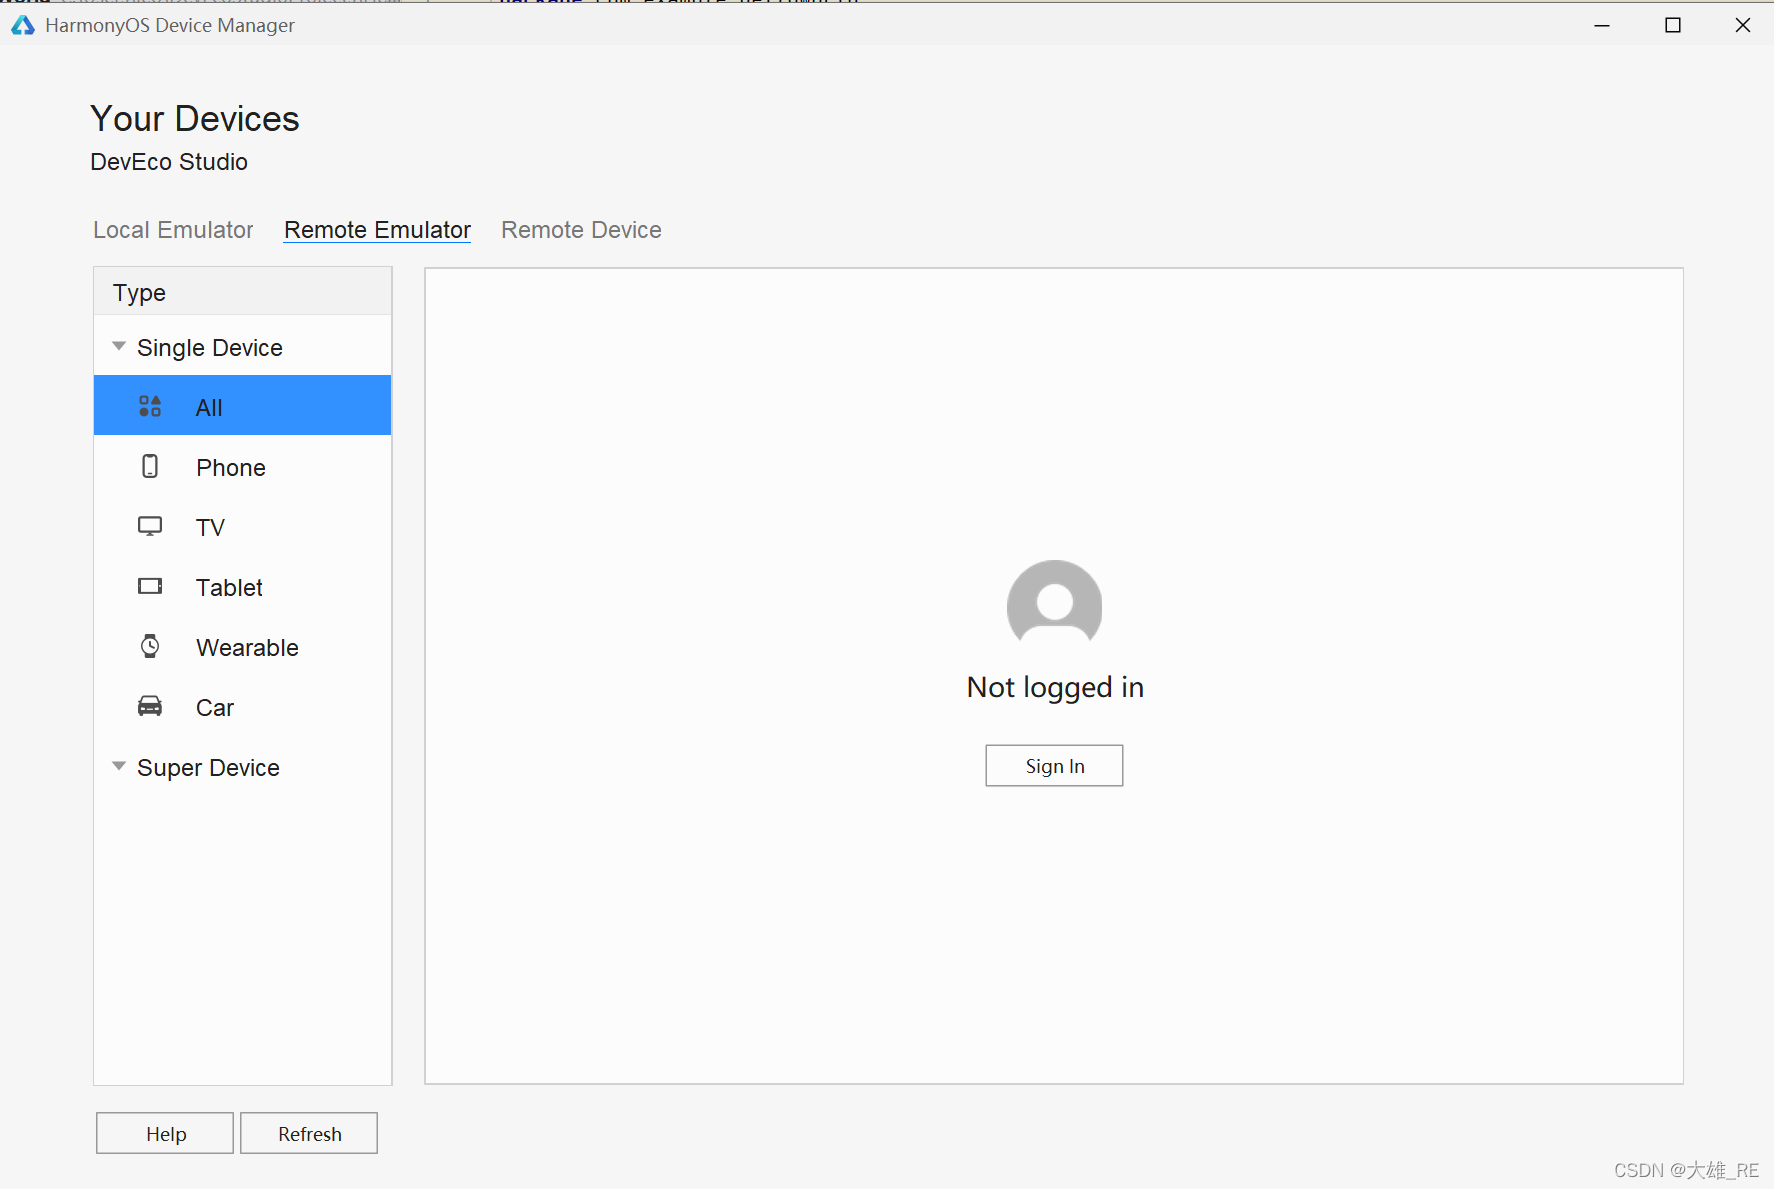Select the Remote Emulator tab
This screenshot has width=1774, height=1189.
click(x=377, y=230)
